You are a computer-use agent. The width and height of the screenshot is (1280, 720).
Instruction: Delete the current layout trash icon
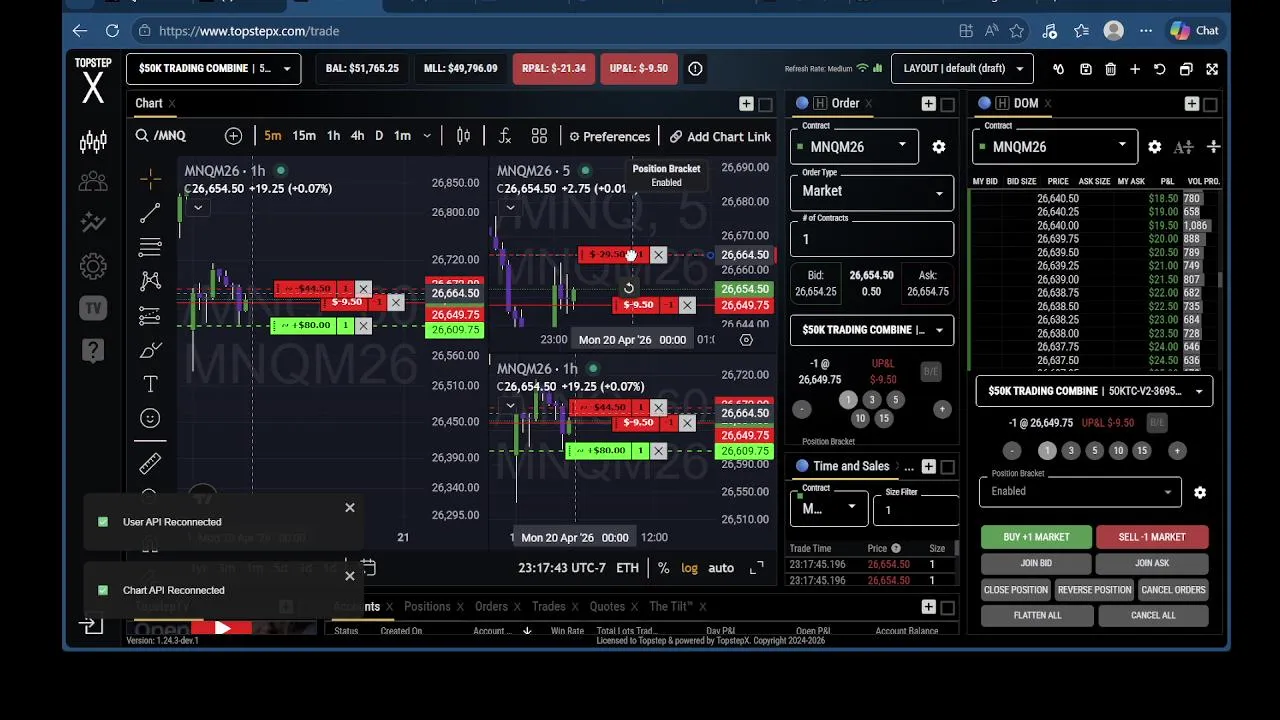(1110, 69)
